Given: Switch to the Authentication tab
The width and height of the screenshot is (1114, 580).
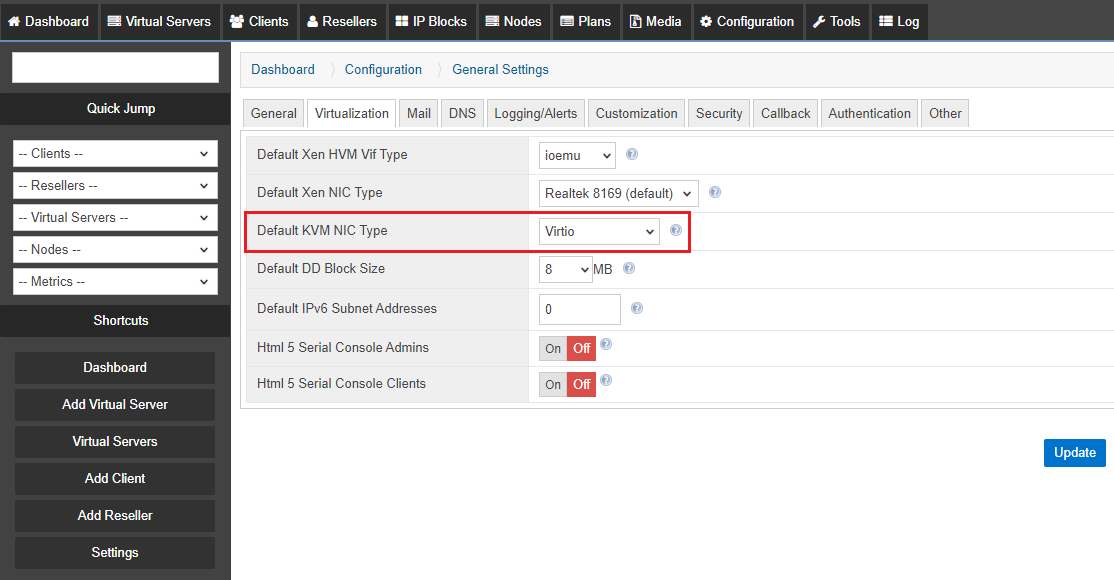Looking at the screenshot, I should (x=870, y=114).
